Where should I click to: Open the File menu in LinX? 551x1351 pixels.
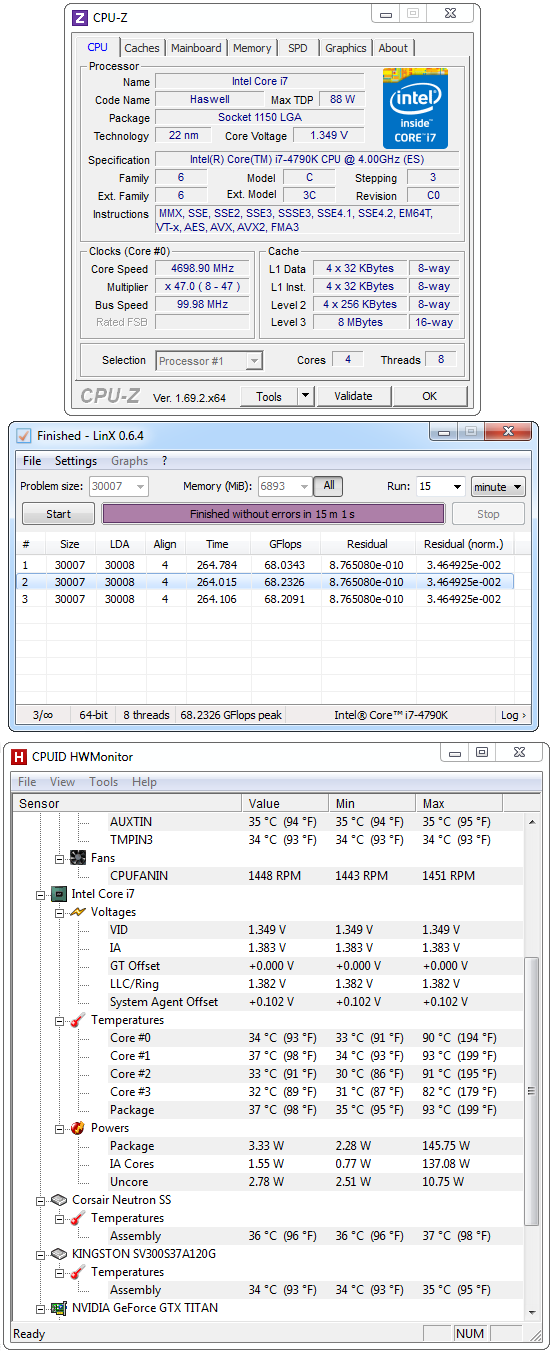32,461
